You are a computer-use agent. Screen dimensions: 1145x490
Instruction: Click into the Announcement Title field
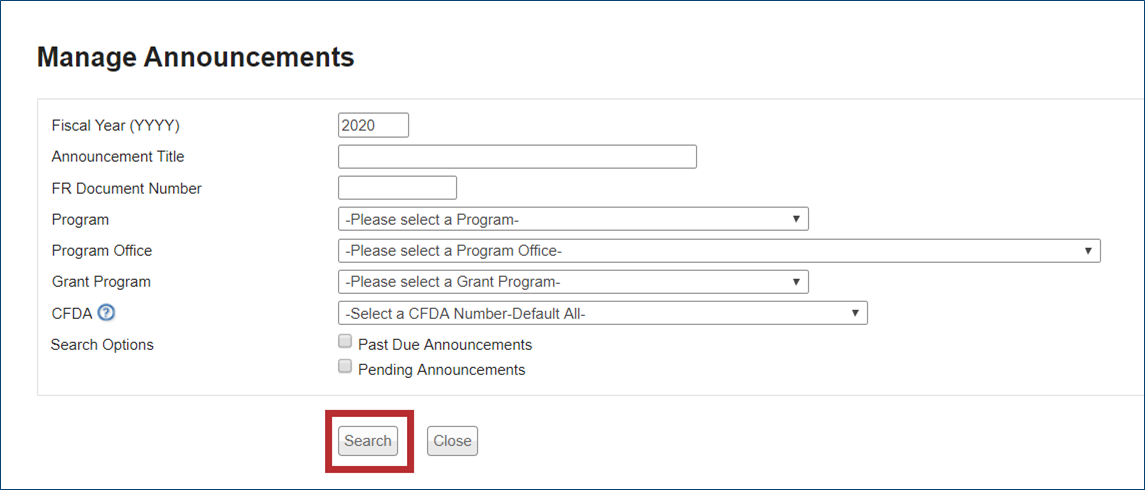tap(517, 157)
